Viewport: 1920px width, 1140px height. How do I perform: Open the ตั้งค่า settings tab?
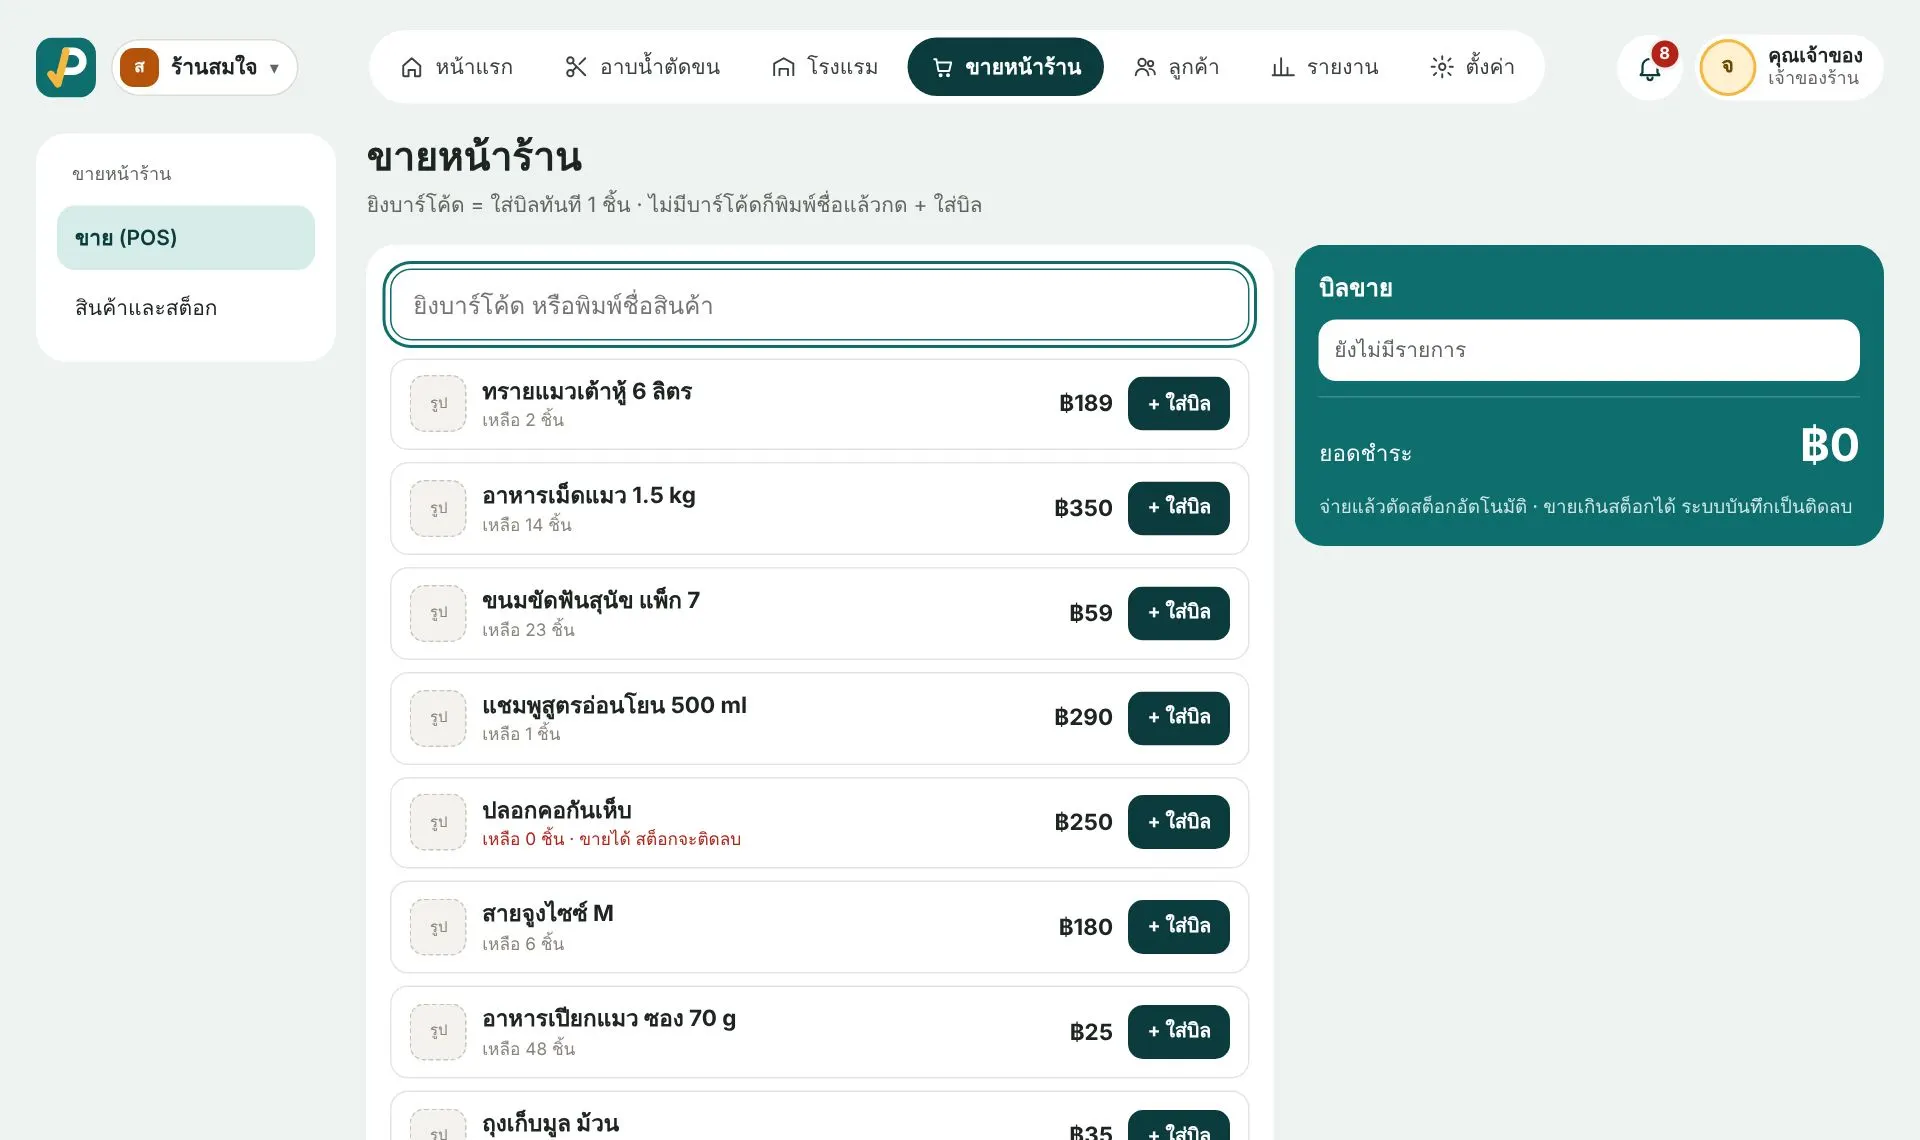click(1472, 67)
